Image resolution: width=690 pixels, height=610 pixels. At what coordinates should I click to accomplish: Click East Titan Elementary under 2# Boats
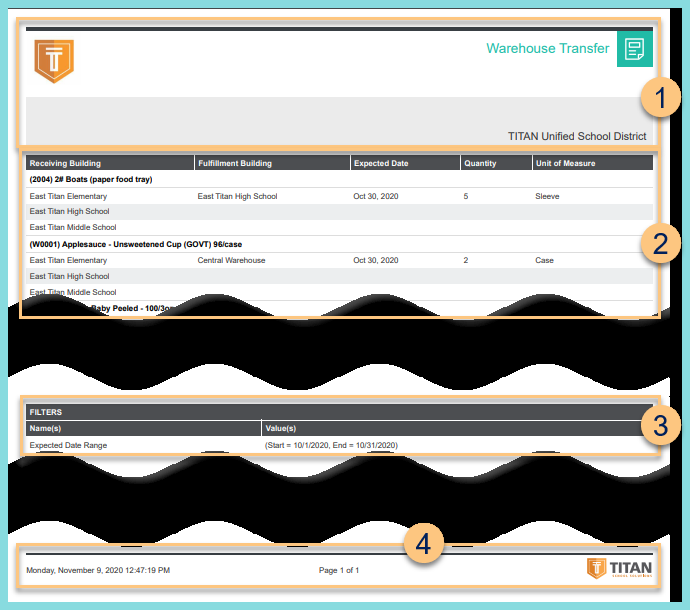click(x=68, y=196)
